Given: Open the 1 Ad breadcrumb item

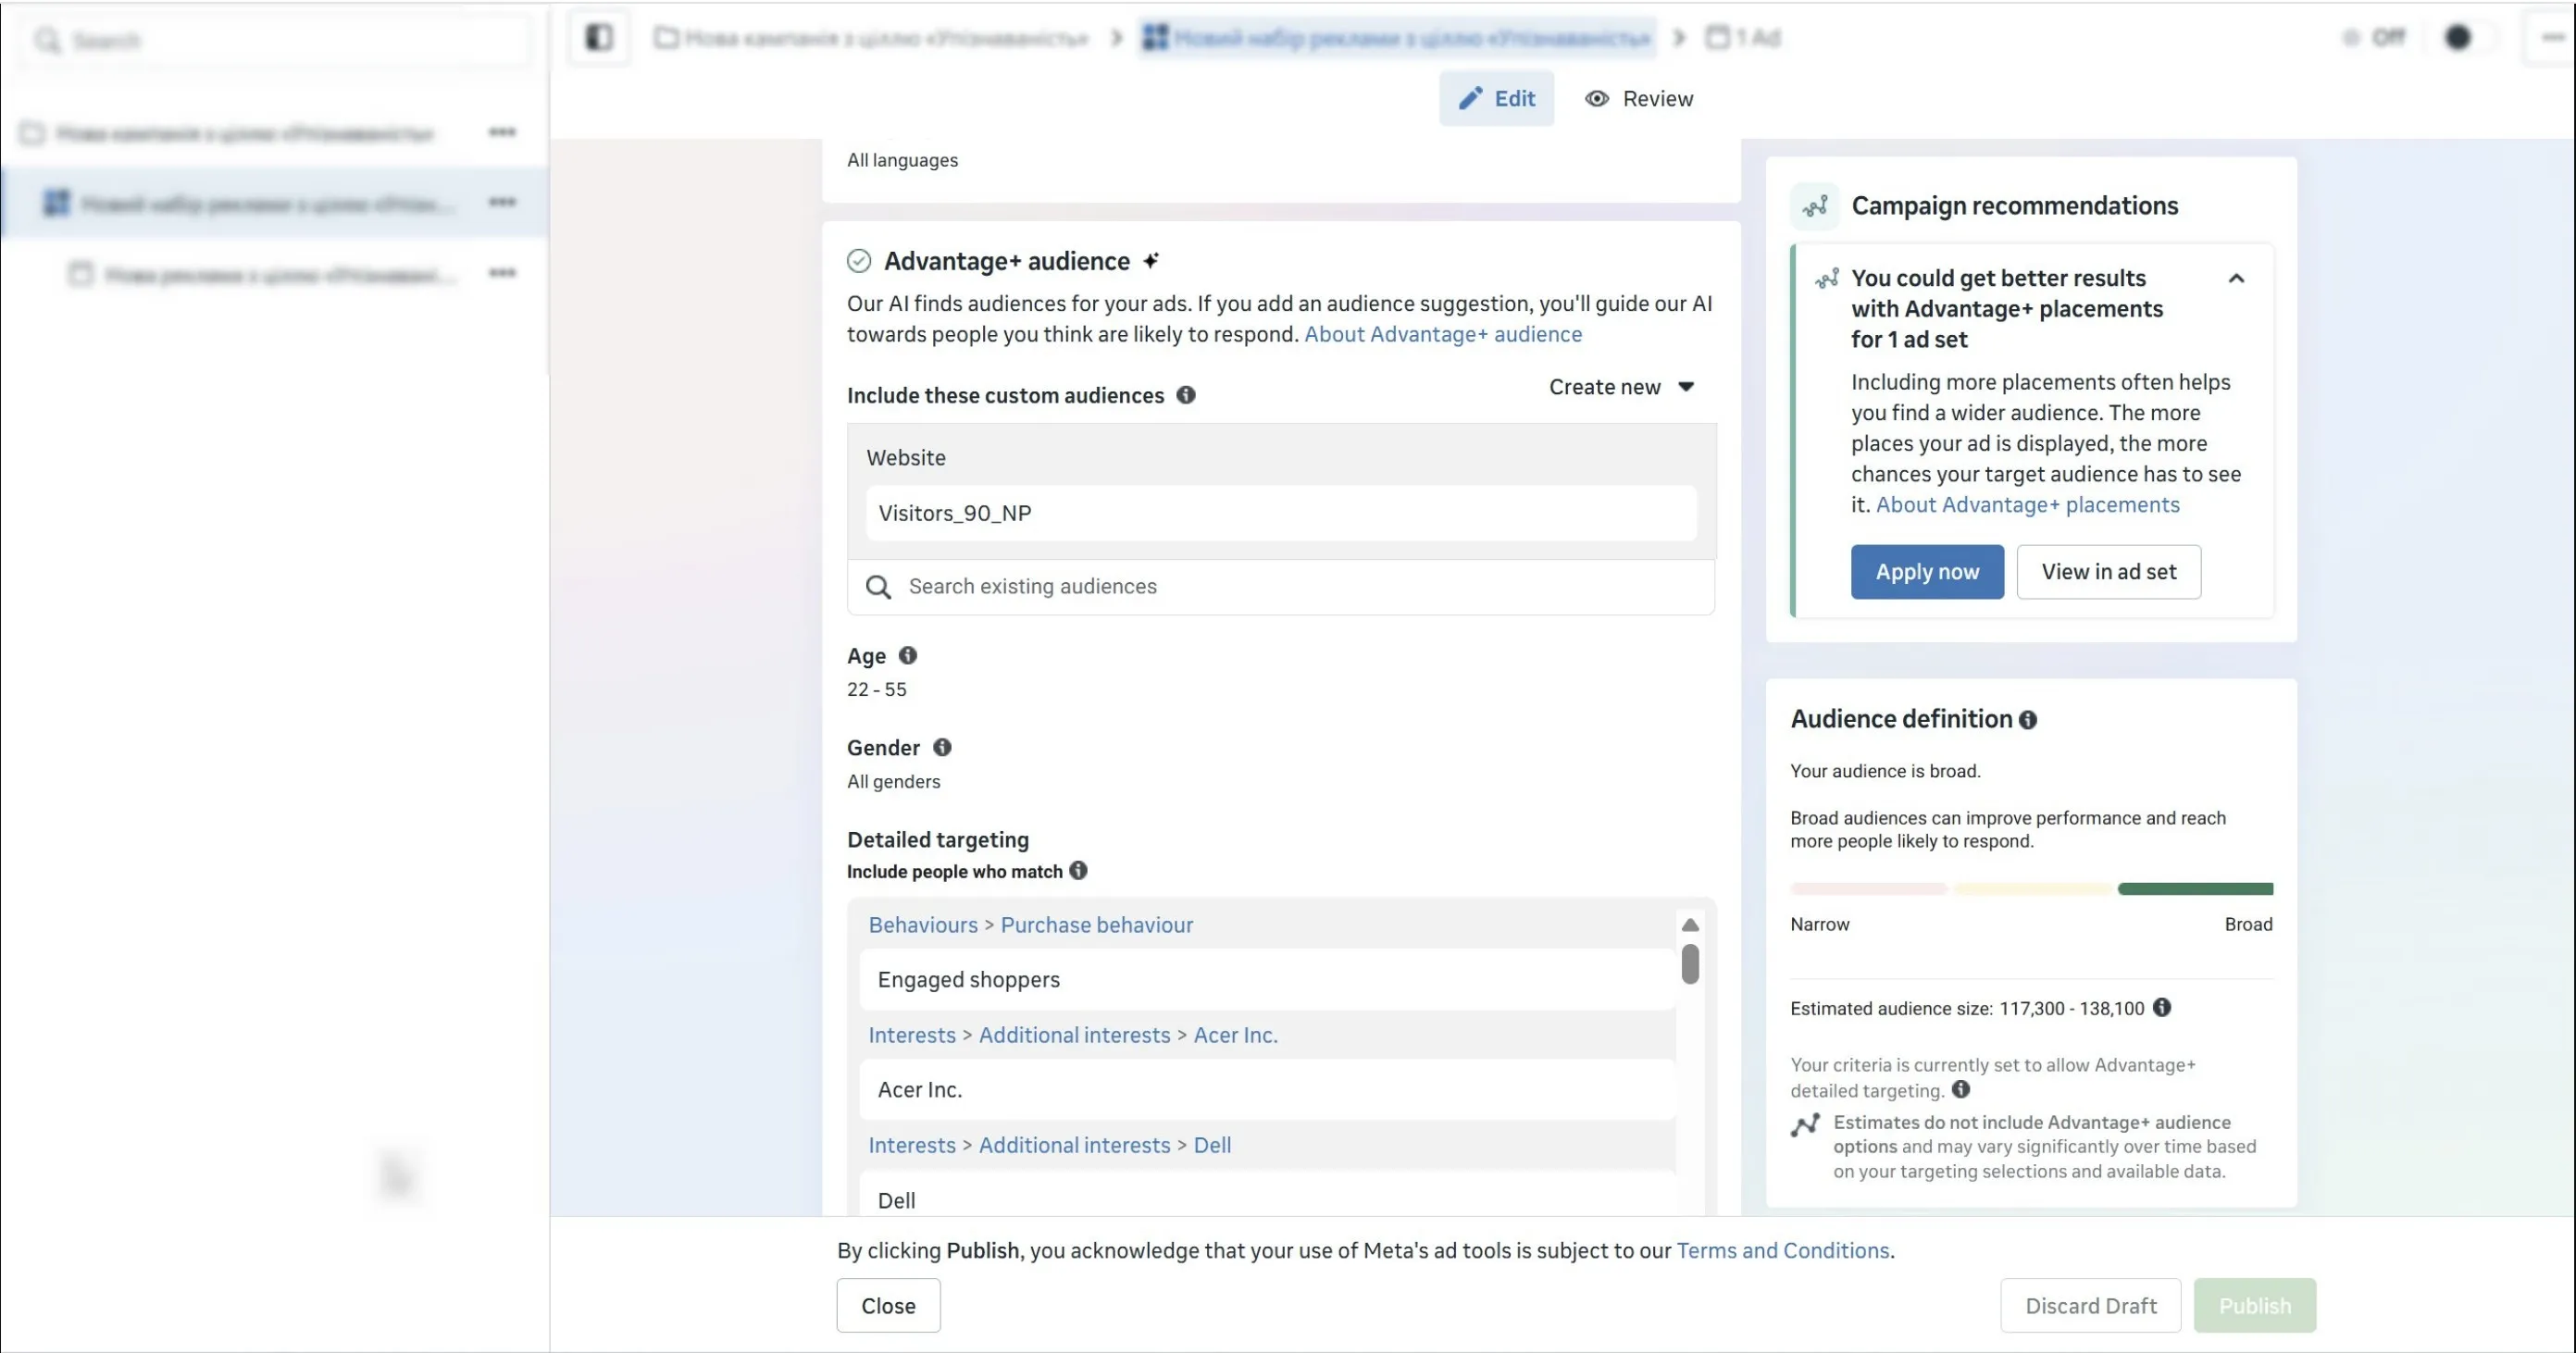Looking at the screenshot, I should pos(1744,37).
